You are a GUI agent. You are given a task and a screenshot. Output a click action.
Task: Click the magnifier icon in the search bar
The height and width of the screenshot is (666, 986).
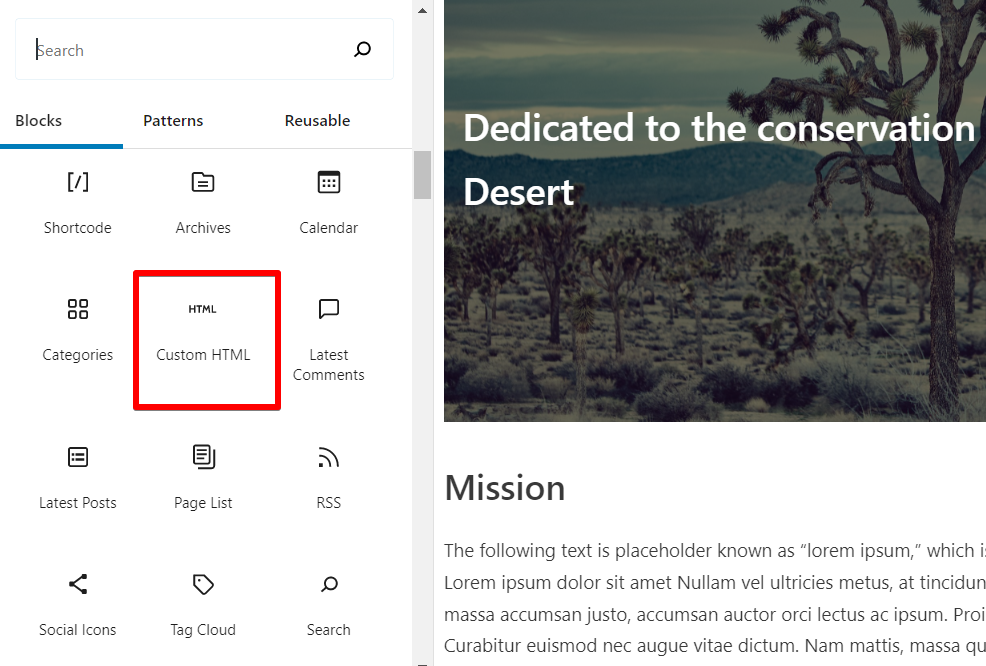(362, 48)
